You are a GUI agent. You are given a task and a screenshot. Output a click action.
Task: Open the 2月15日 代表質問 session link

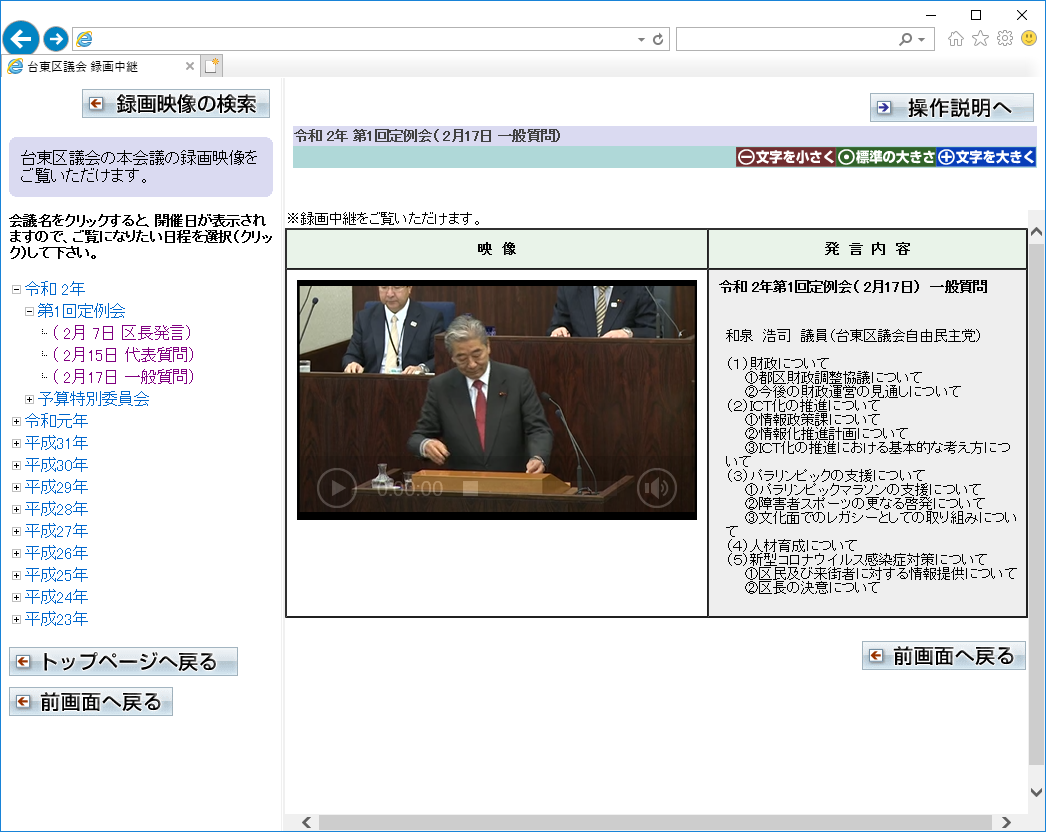[123, 355]
